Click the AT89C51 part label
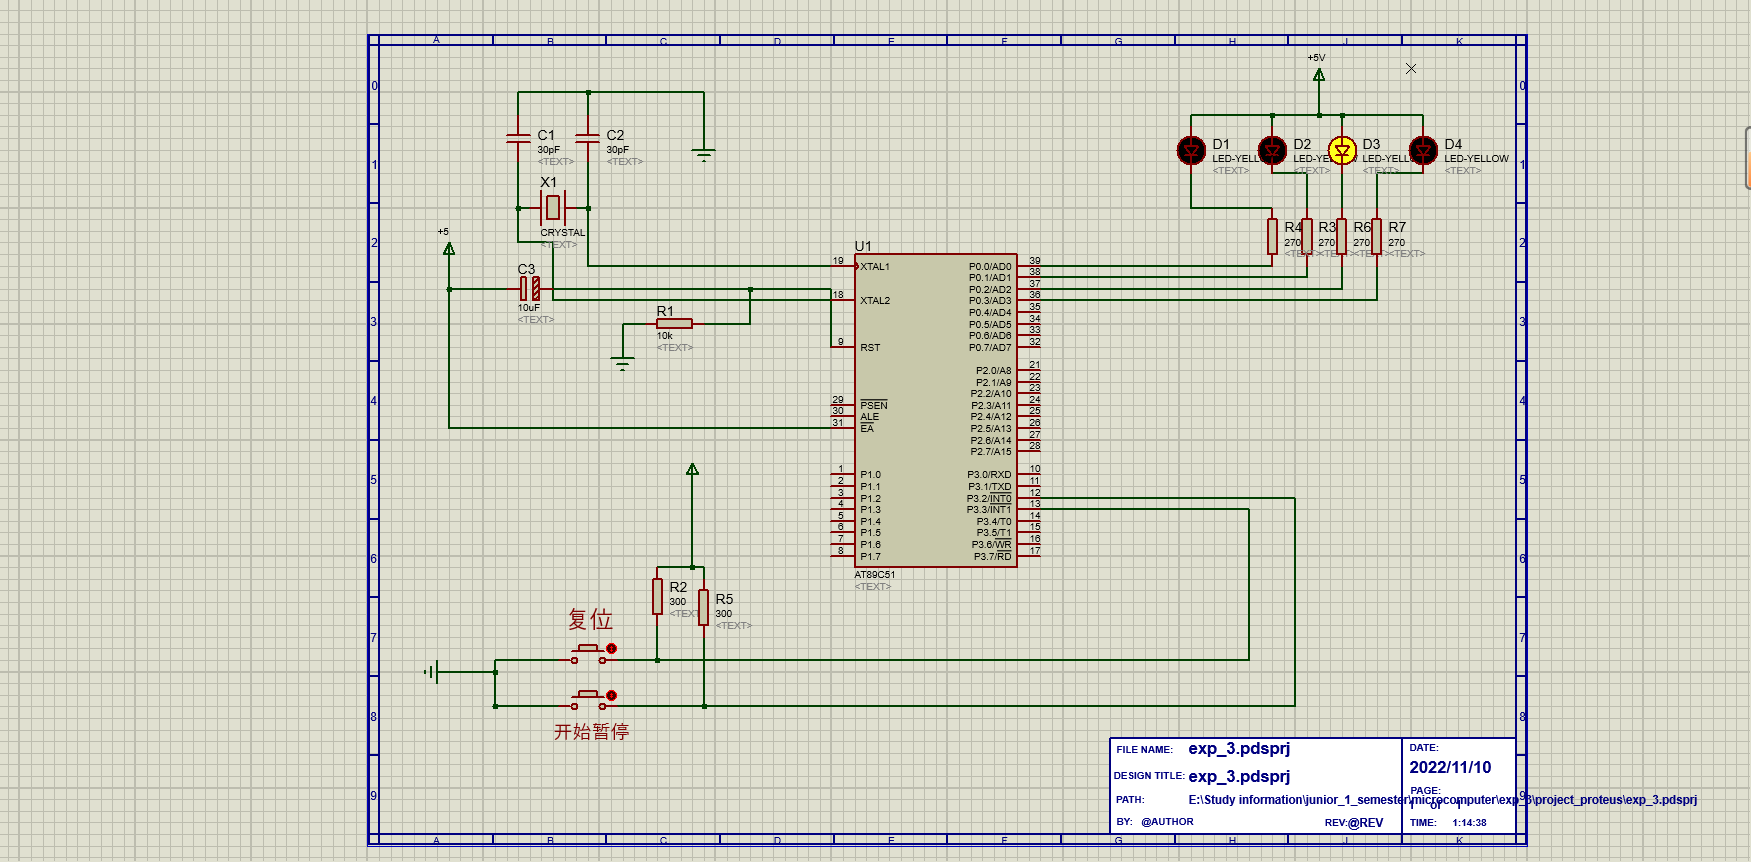1751x862 pixels. tap(875, 575)
